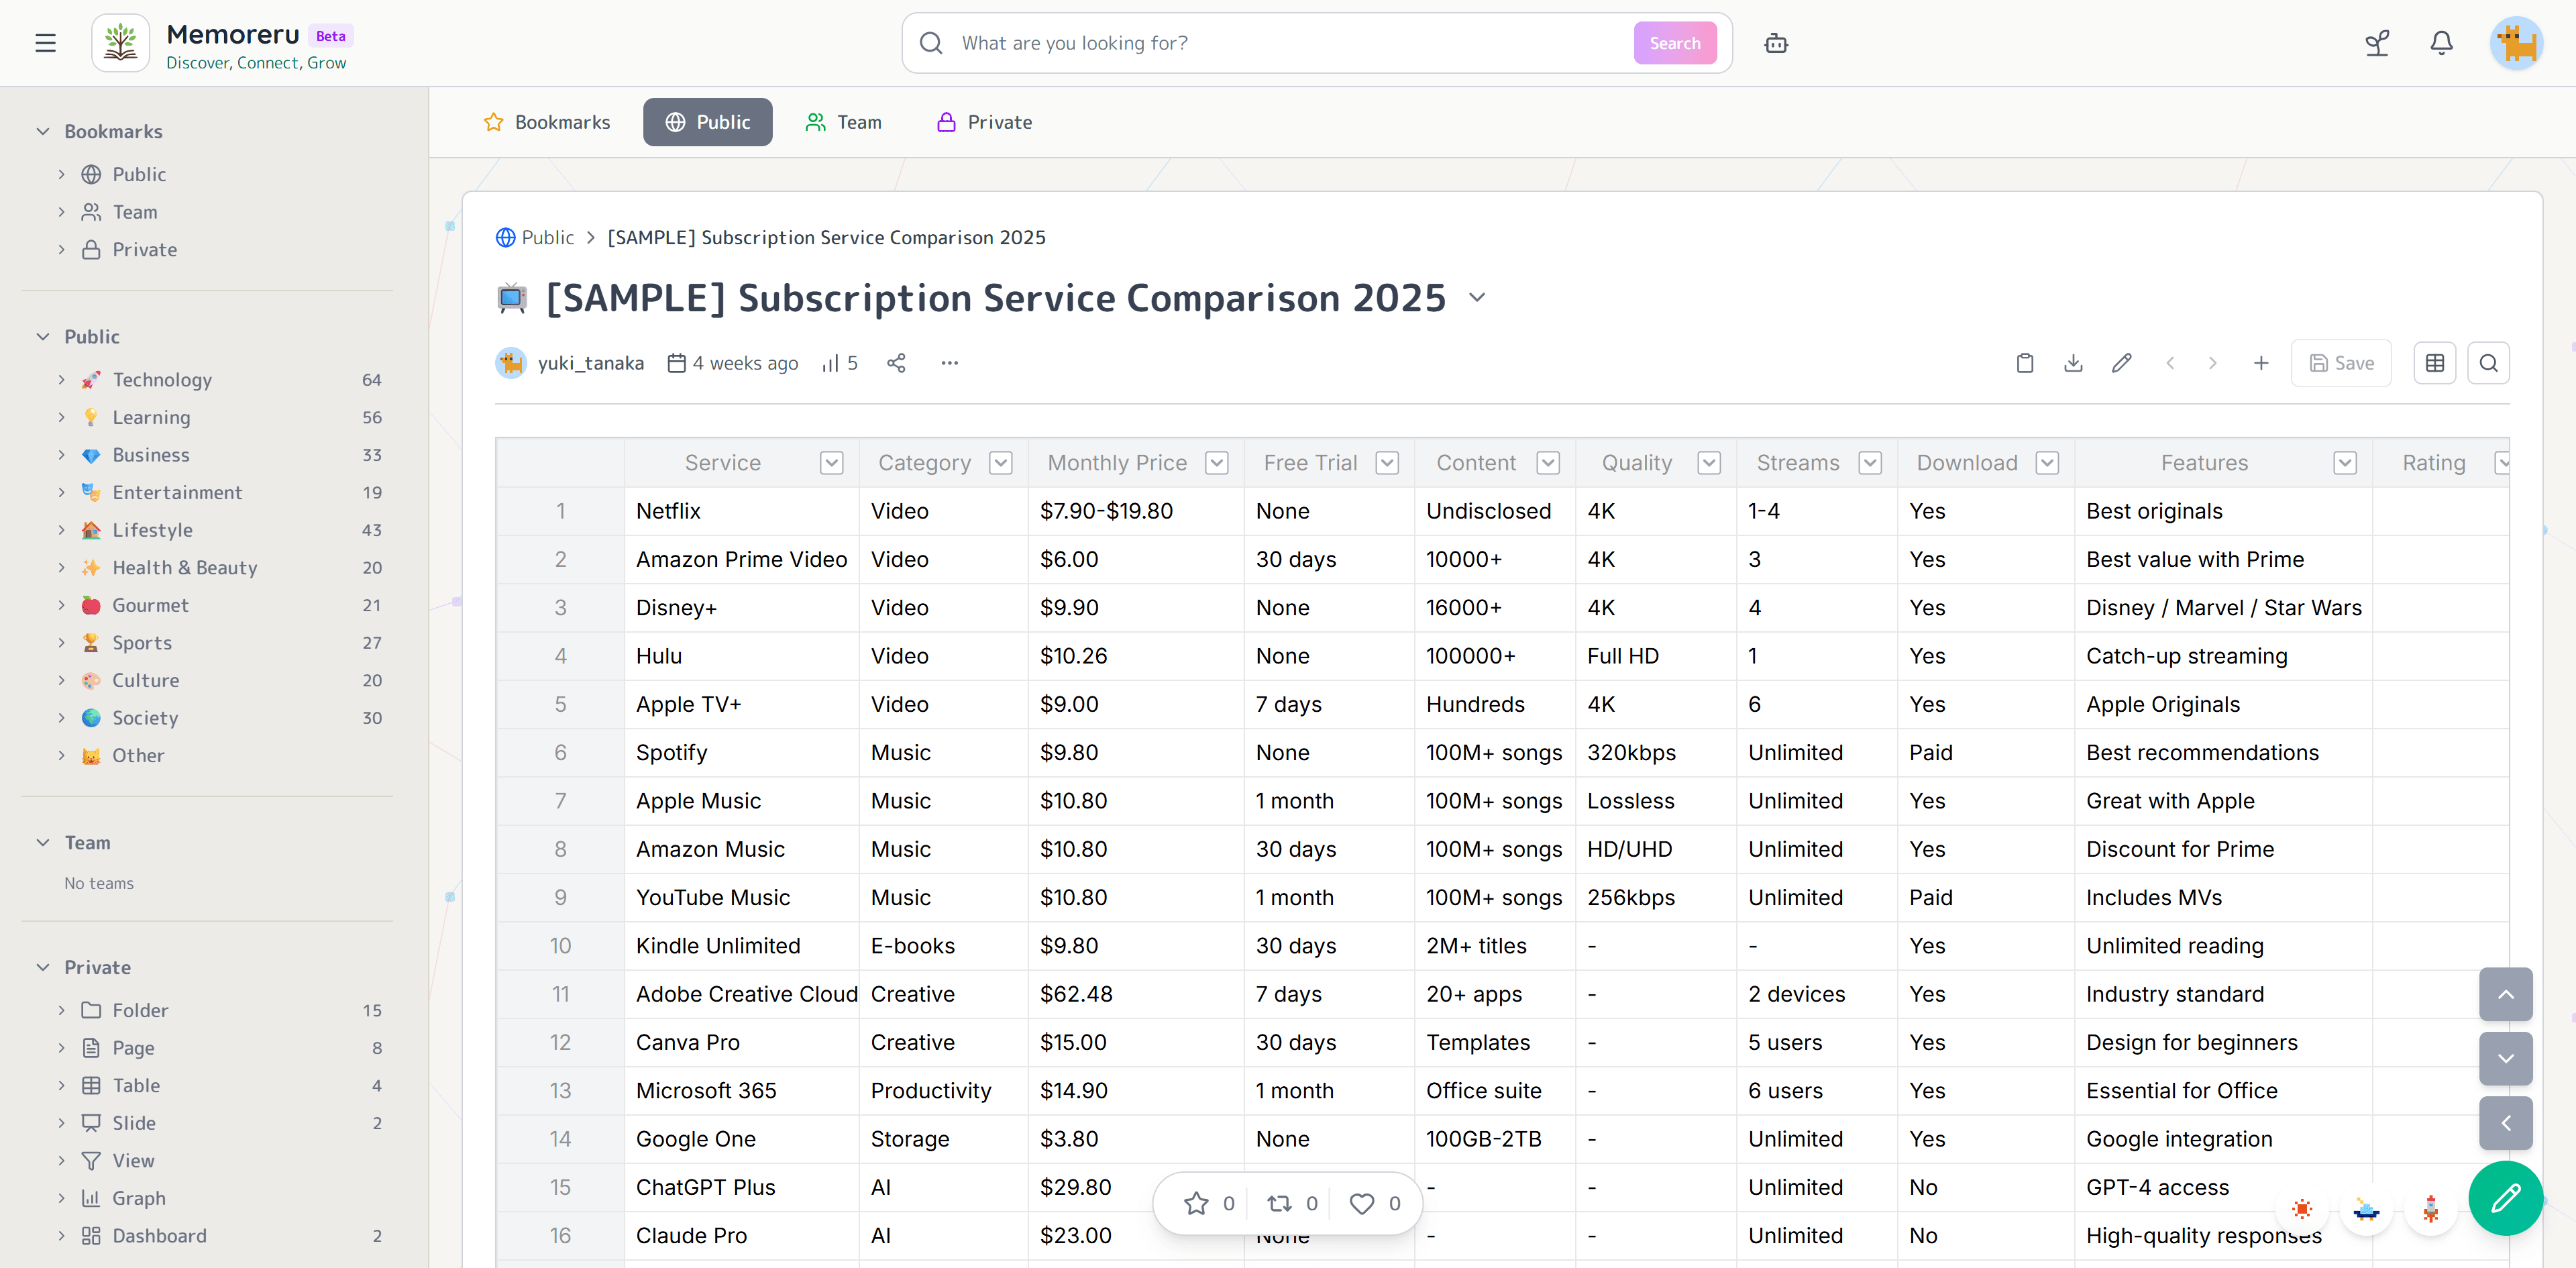Expand the Private Folder tree item
The height and width of the screenshot is (1268, 2576).
click(x=61, y=1010)
